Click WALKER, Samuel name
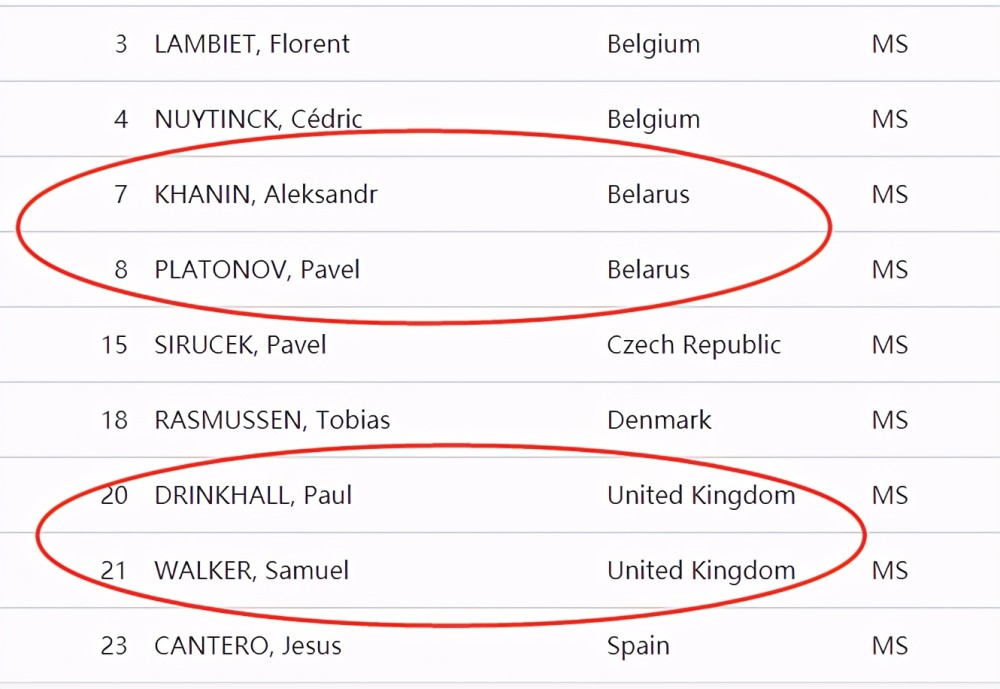Image resolution: width=1000 pixels, height=689 pixels. [252, 571]
